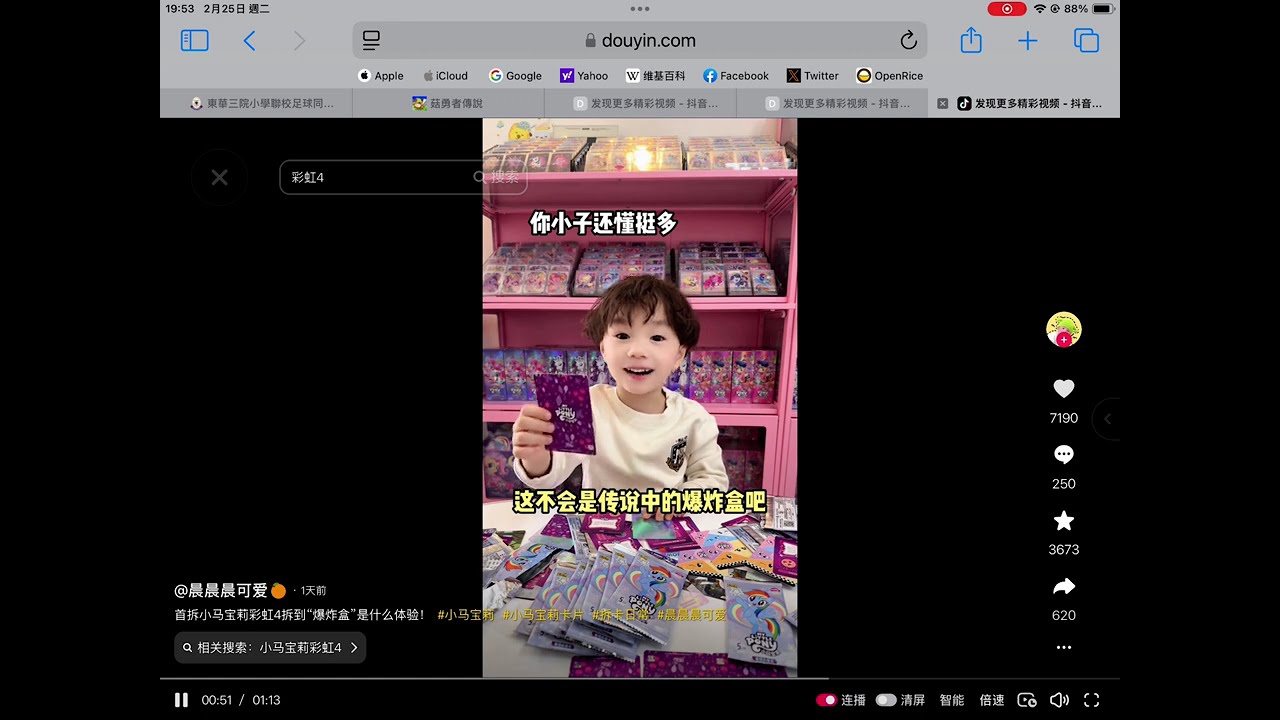Open the 倍速 playback speed menu
The image size is (1280, 720).
992,700
